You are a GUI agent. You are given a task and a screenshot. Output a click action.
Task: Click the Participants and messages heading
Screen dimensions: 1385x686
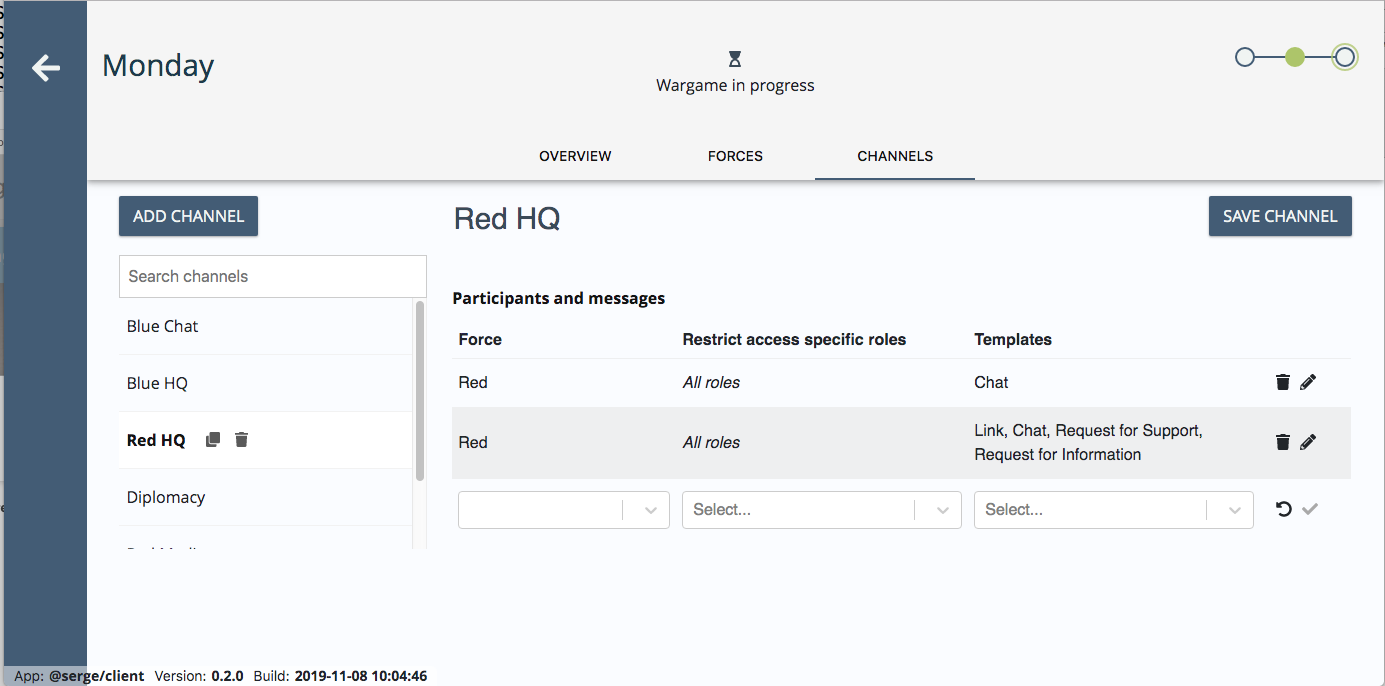(x=559, y=298)
